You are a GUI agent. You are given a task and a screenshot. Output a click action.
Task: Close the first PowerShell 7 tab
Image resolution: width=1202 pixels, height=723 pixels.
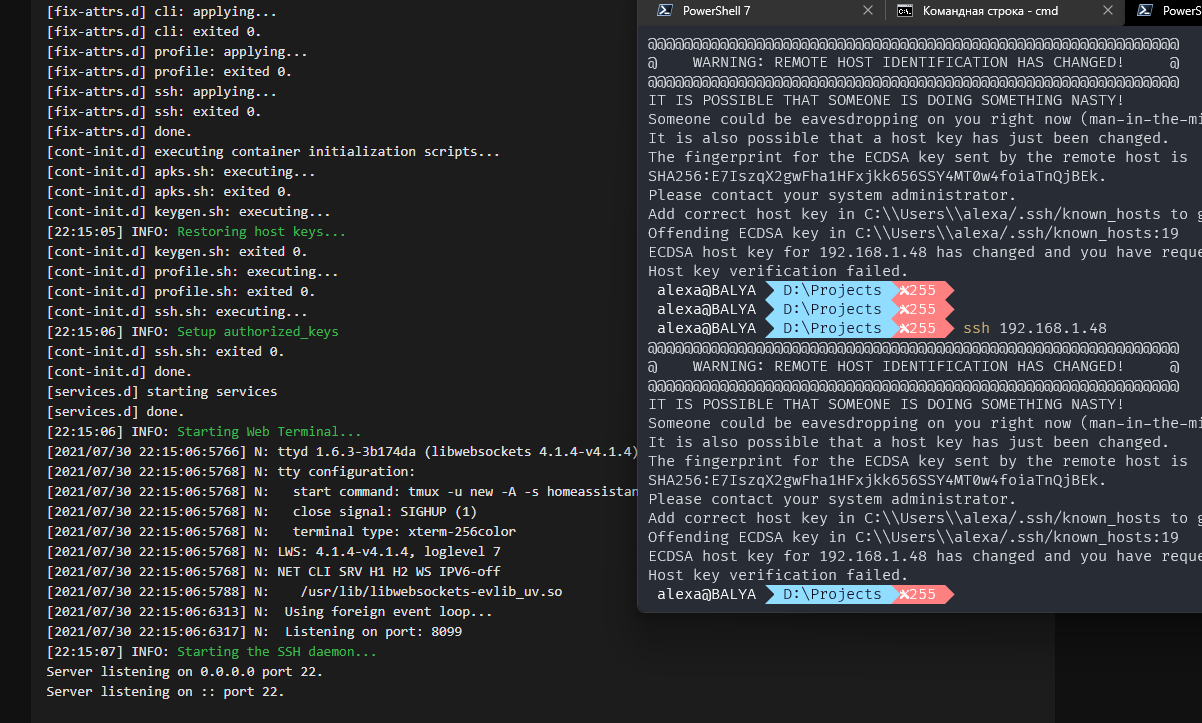point(868,11)
